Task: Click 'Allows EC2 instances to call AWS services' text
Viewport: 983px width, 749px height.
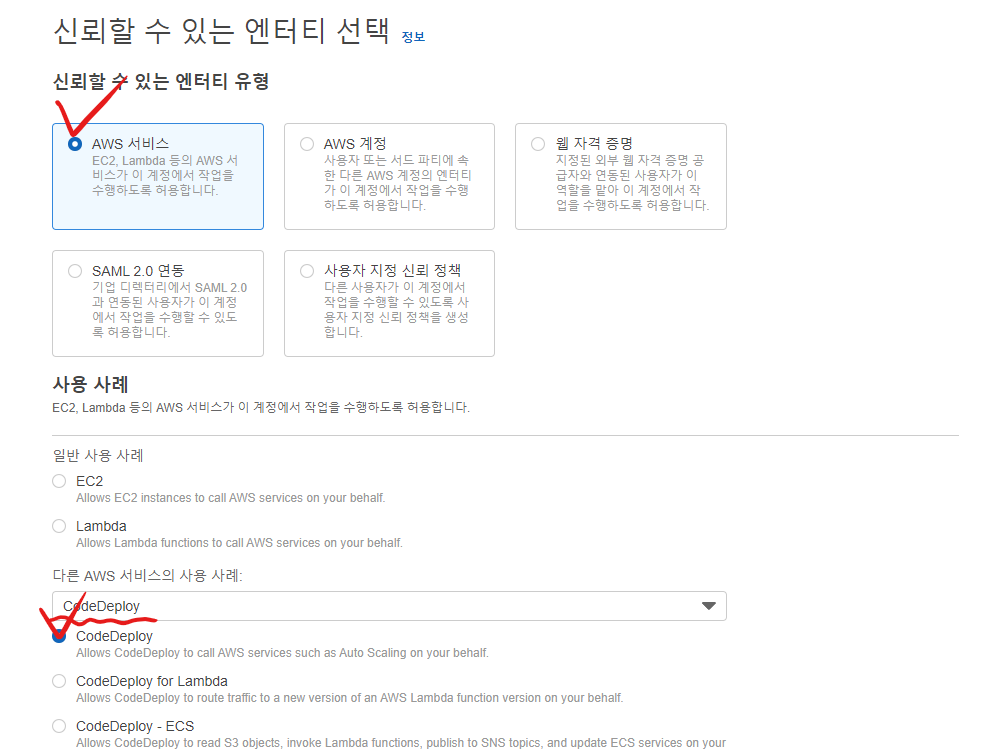Action: 231,498
